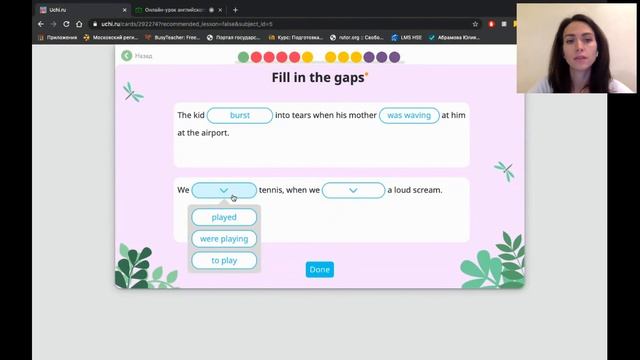Image resolution: width=640 pixels, height=360 pixels.
Task: Select the green progress dot
Action: (x=243, y=57)
